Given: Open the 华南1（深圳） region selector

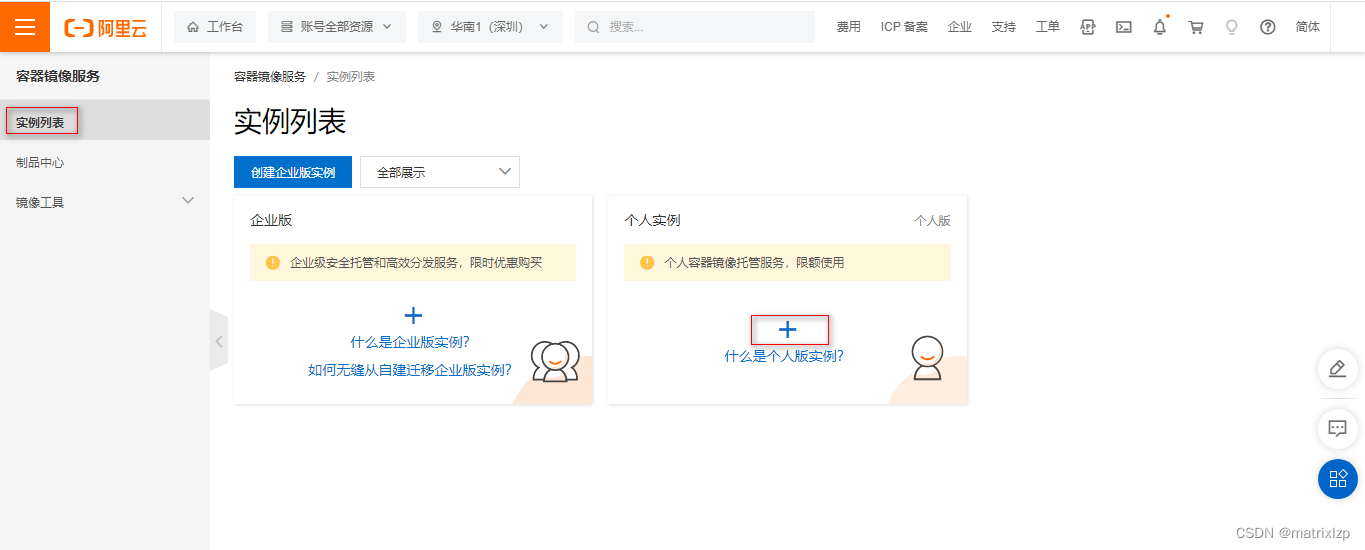Looking at the screenshot, I should pyautogui.click(x=490, y=27).
